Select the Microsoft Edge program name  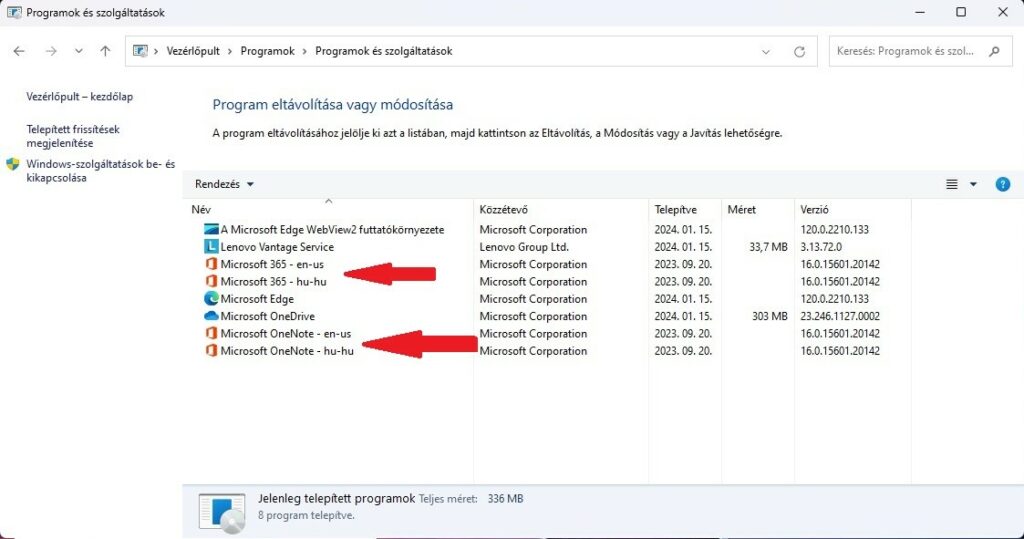pyautogui.click(x=257, y=299)
